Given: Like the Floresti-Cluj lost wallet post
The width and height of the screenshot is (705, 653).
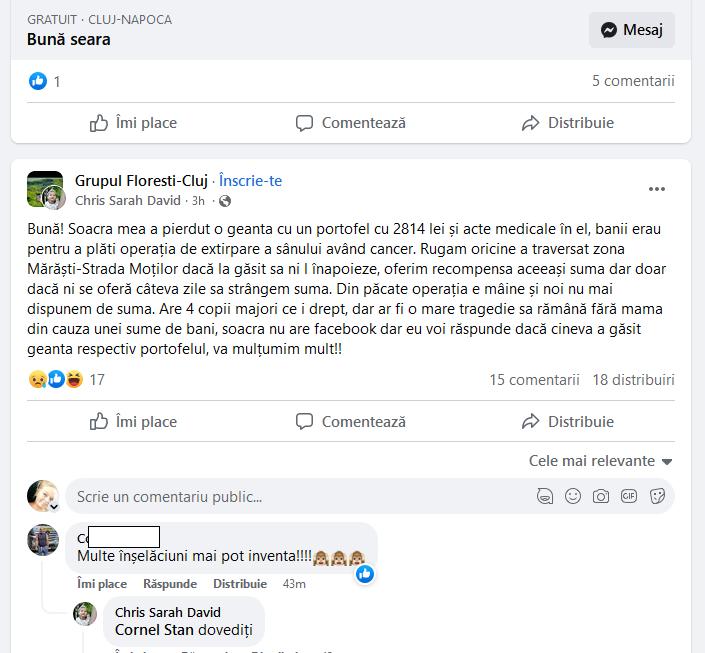Looking at the screenshot, I should pyautogui.click(x=134, y=422).
